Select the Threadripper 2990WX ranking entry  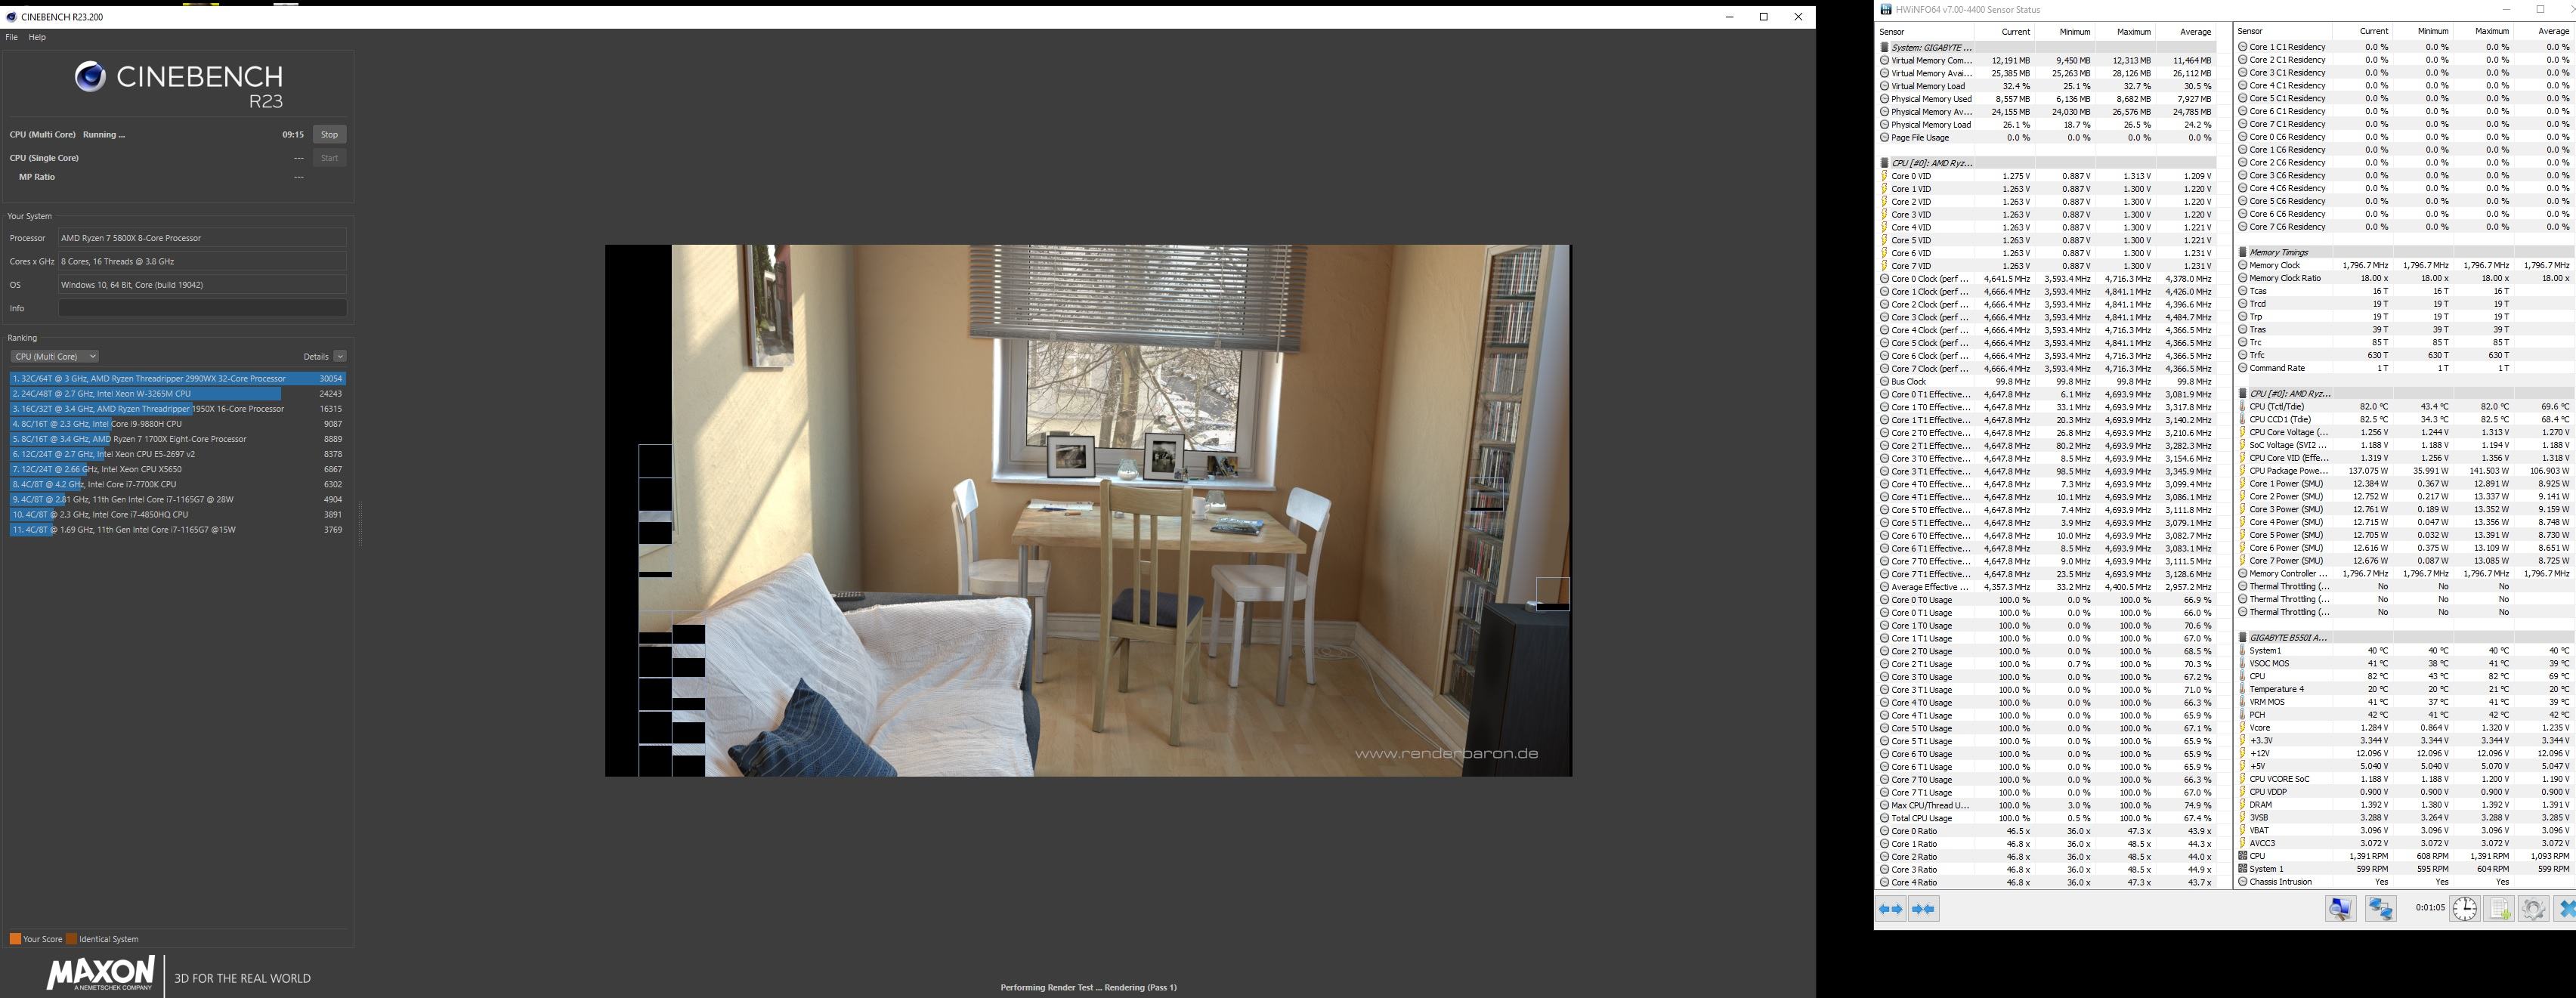click(178, 379)
